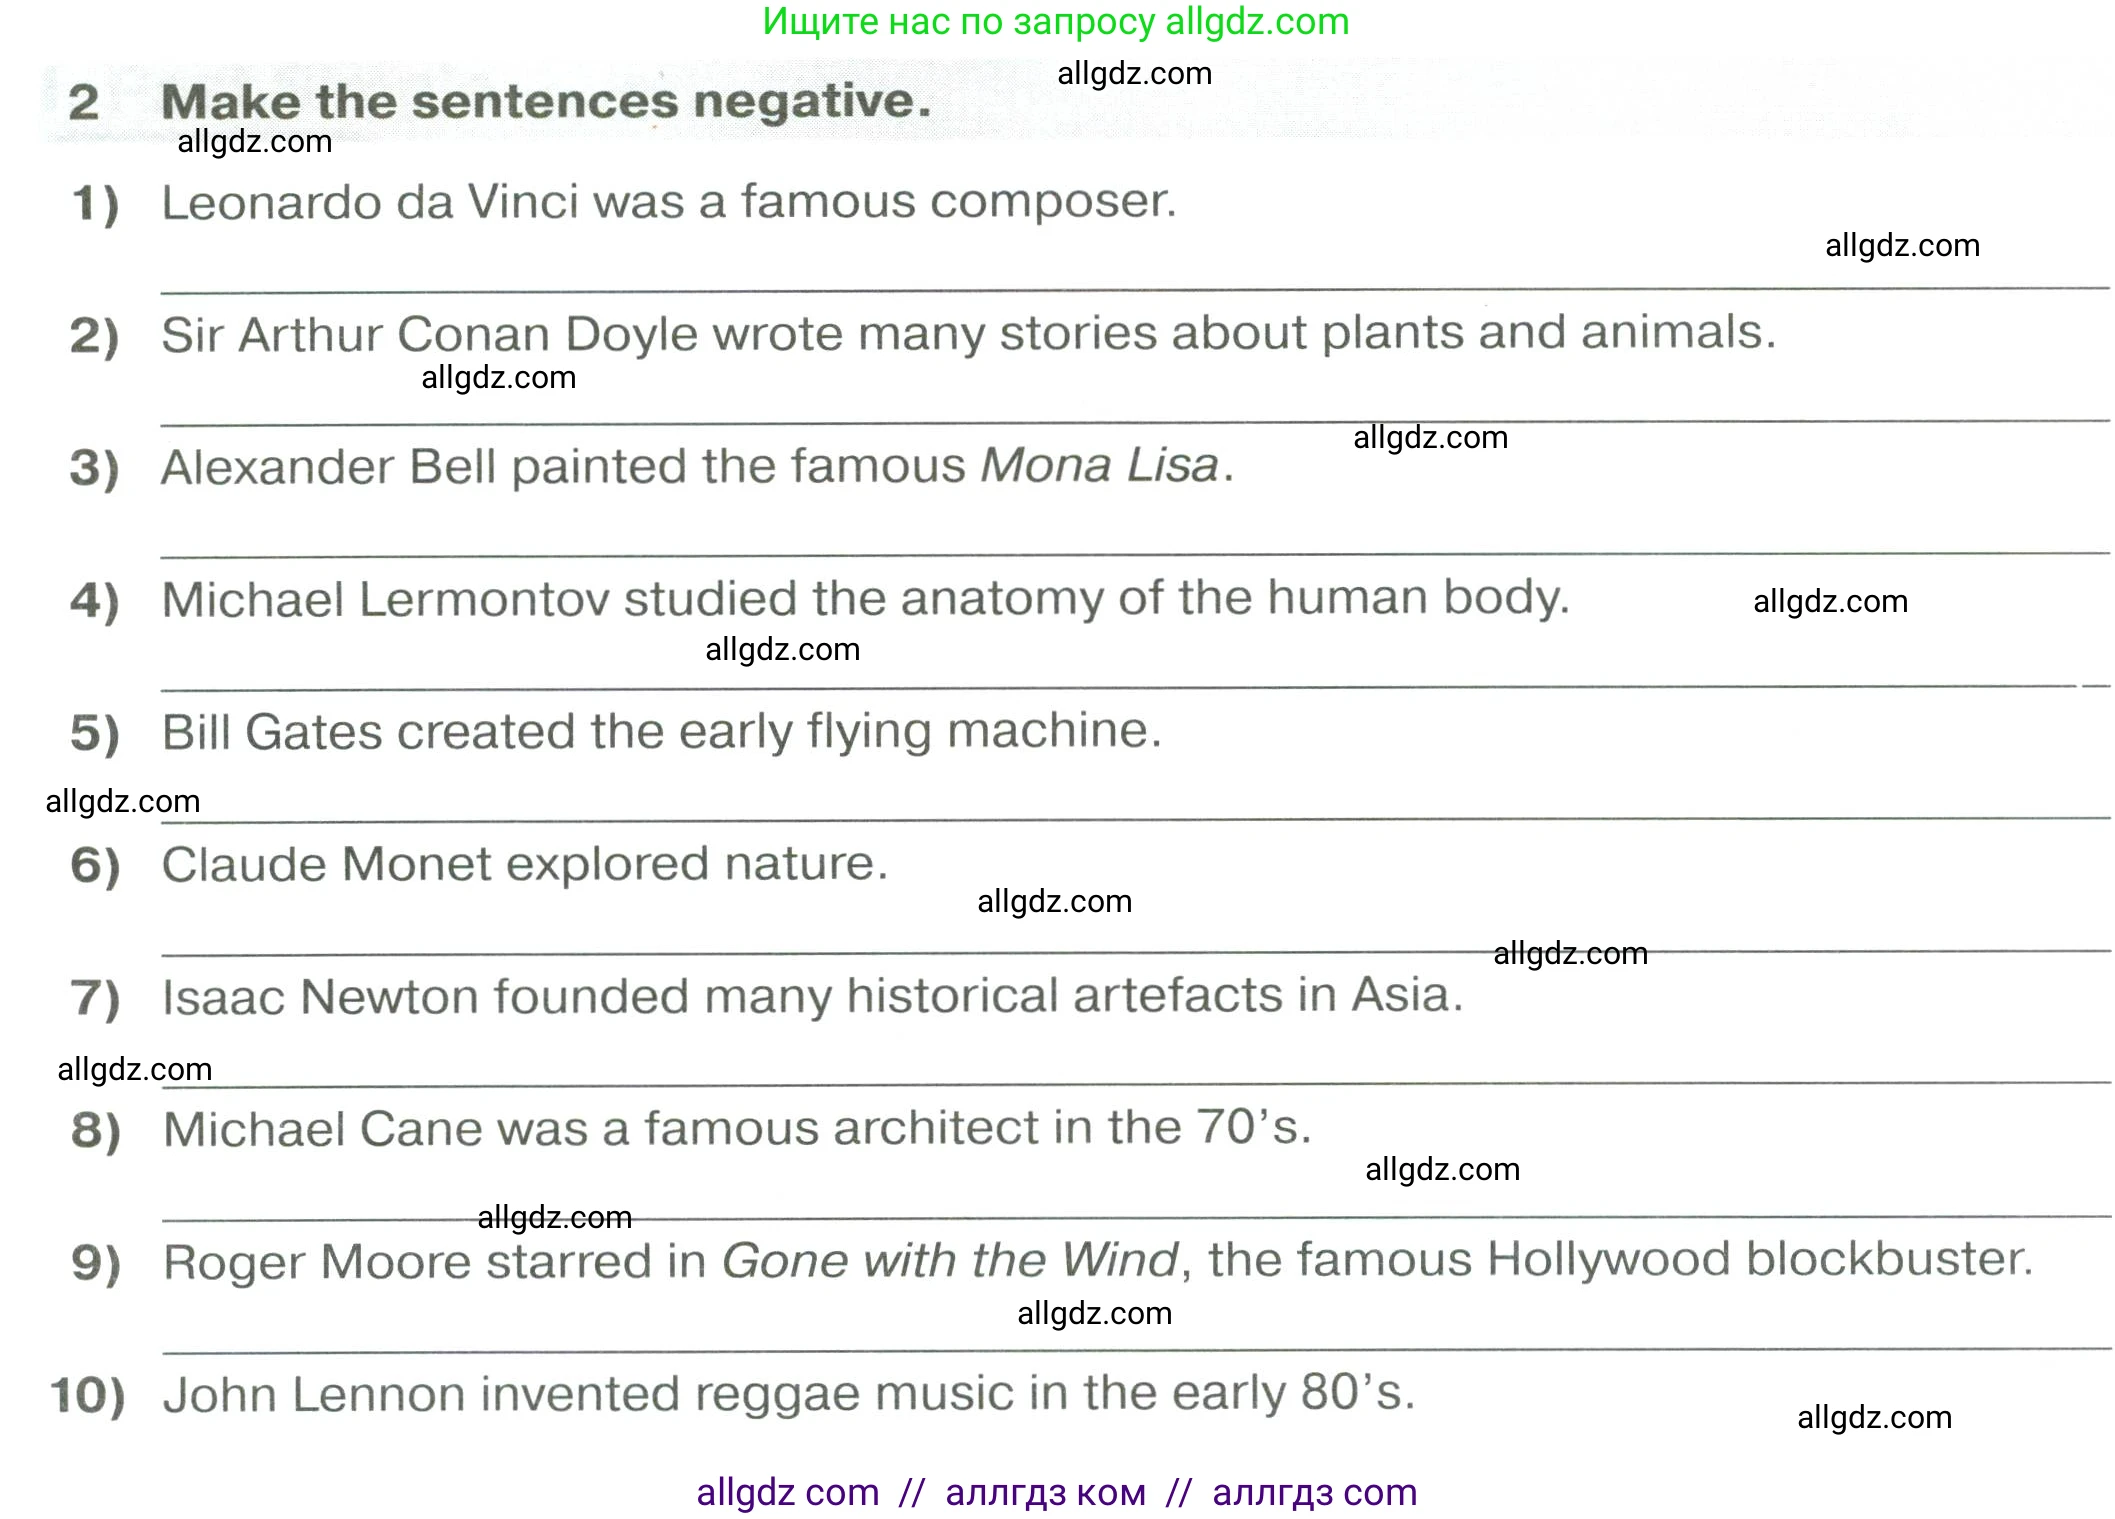Select the Bill Gates sentence
This screenshot has width=2115, height=1519.
coord(661,732)
